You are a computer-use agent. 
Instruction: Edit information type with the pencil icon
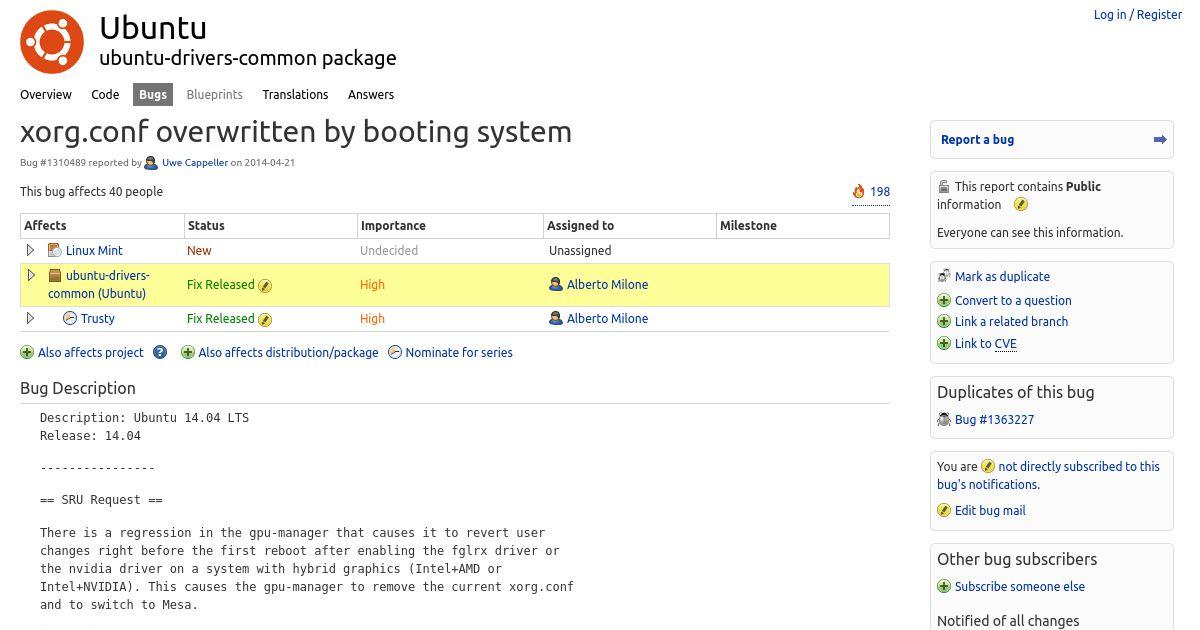[1021, 205]
